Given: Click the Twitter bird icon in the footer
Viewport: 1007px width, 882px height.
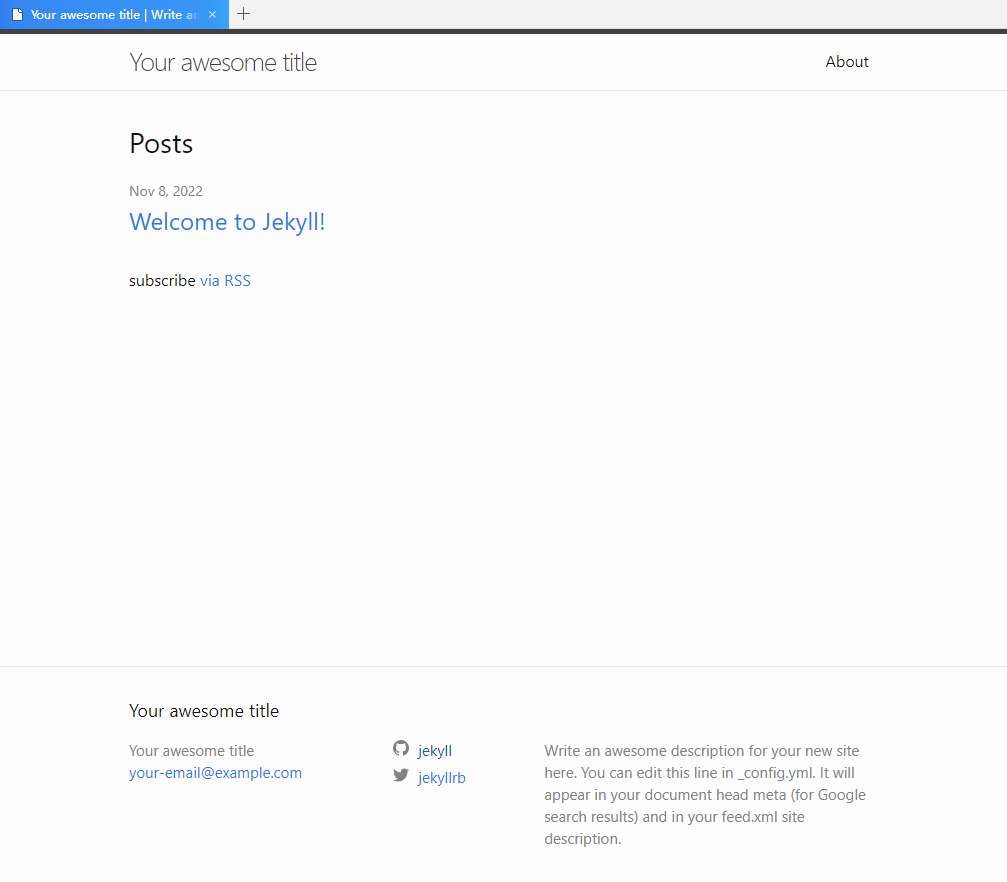Looking at the screenshot, I should pyautogui.click(x=400, y=775).
